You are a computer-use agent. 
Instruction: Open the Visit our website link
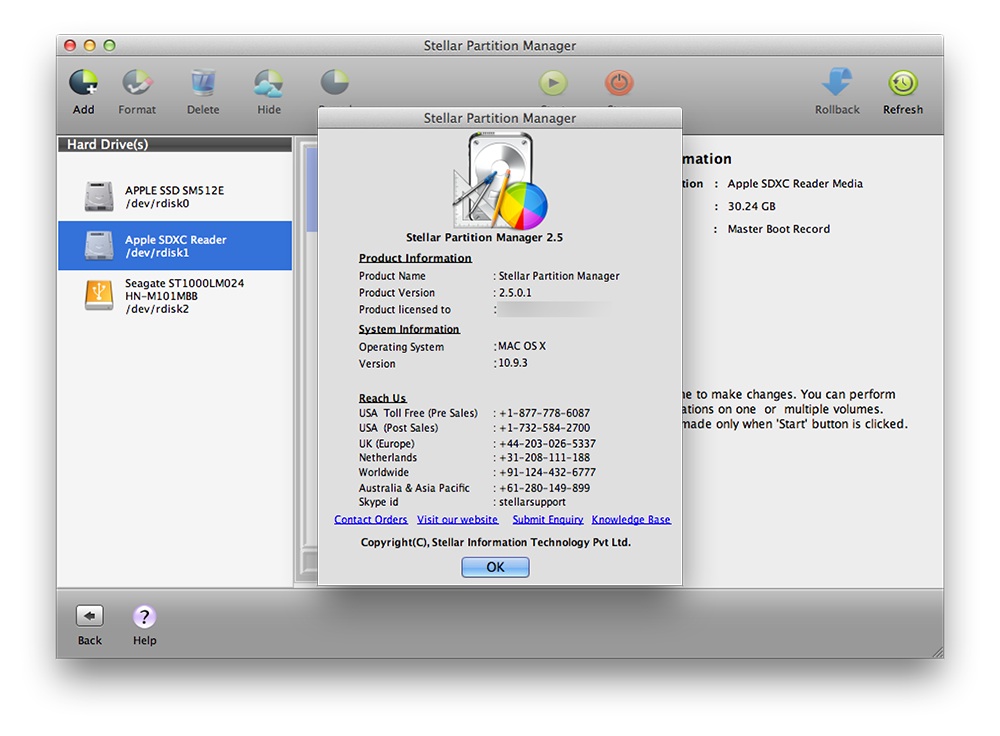pyautogui.click(x=458, y=519)
